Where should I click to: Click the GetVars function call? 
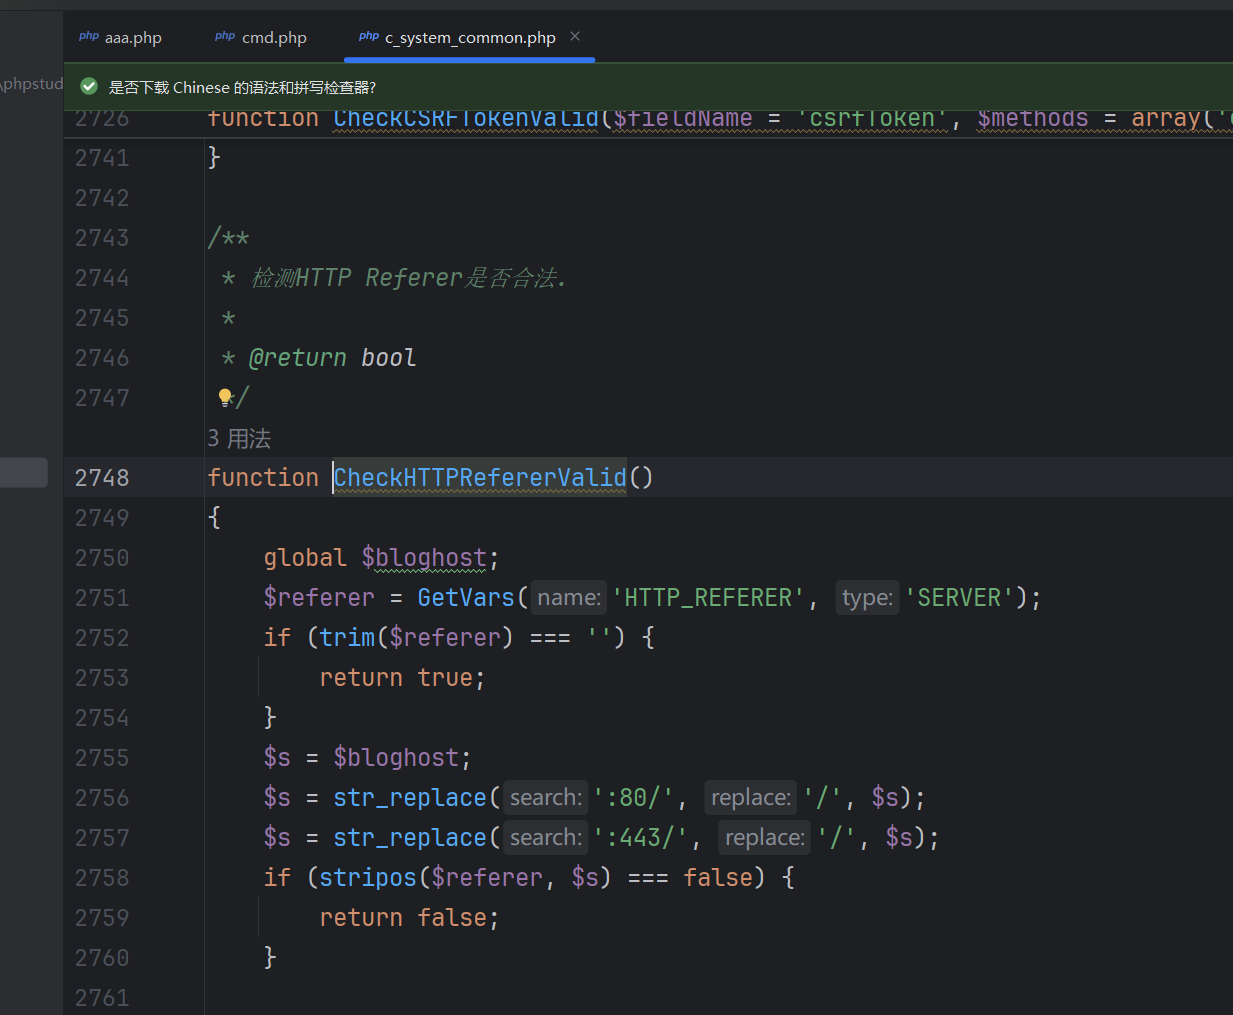466,597
